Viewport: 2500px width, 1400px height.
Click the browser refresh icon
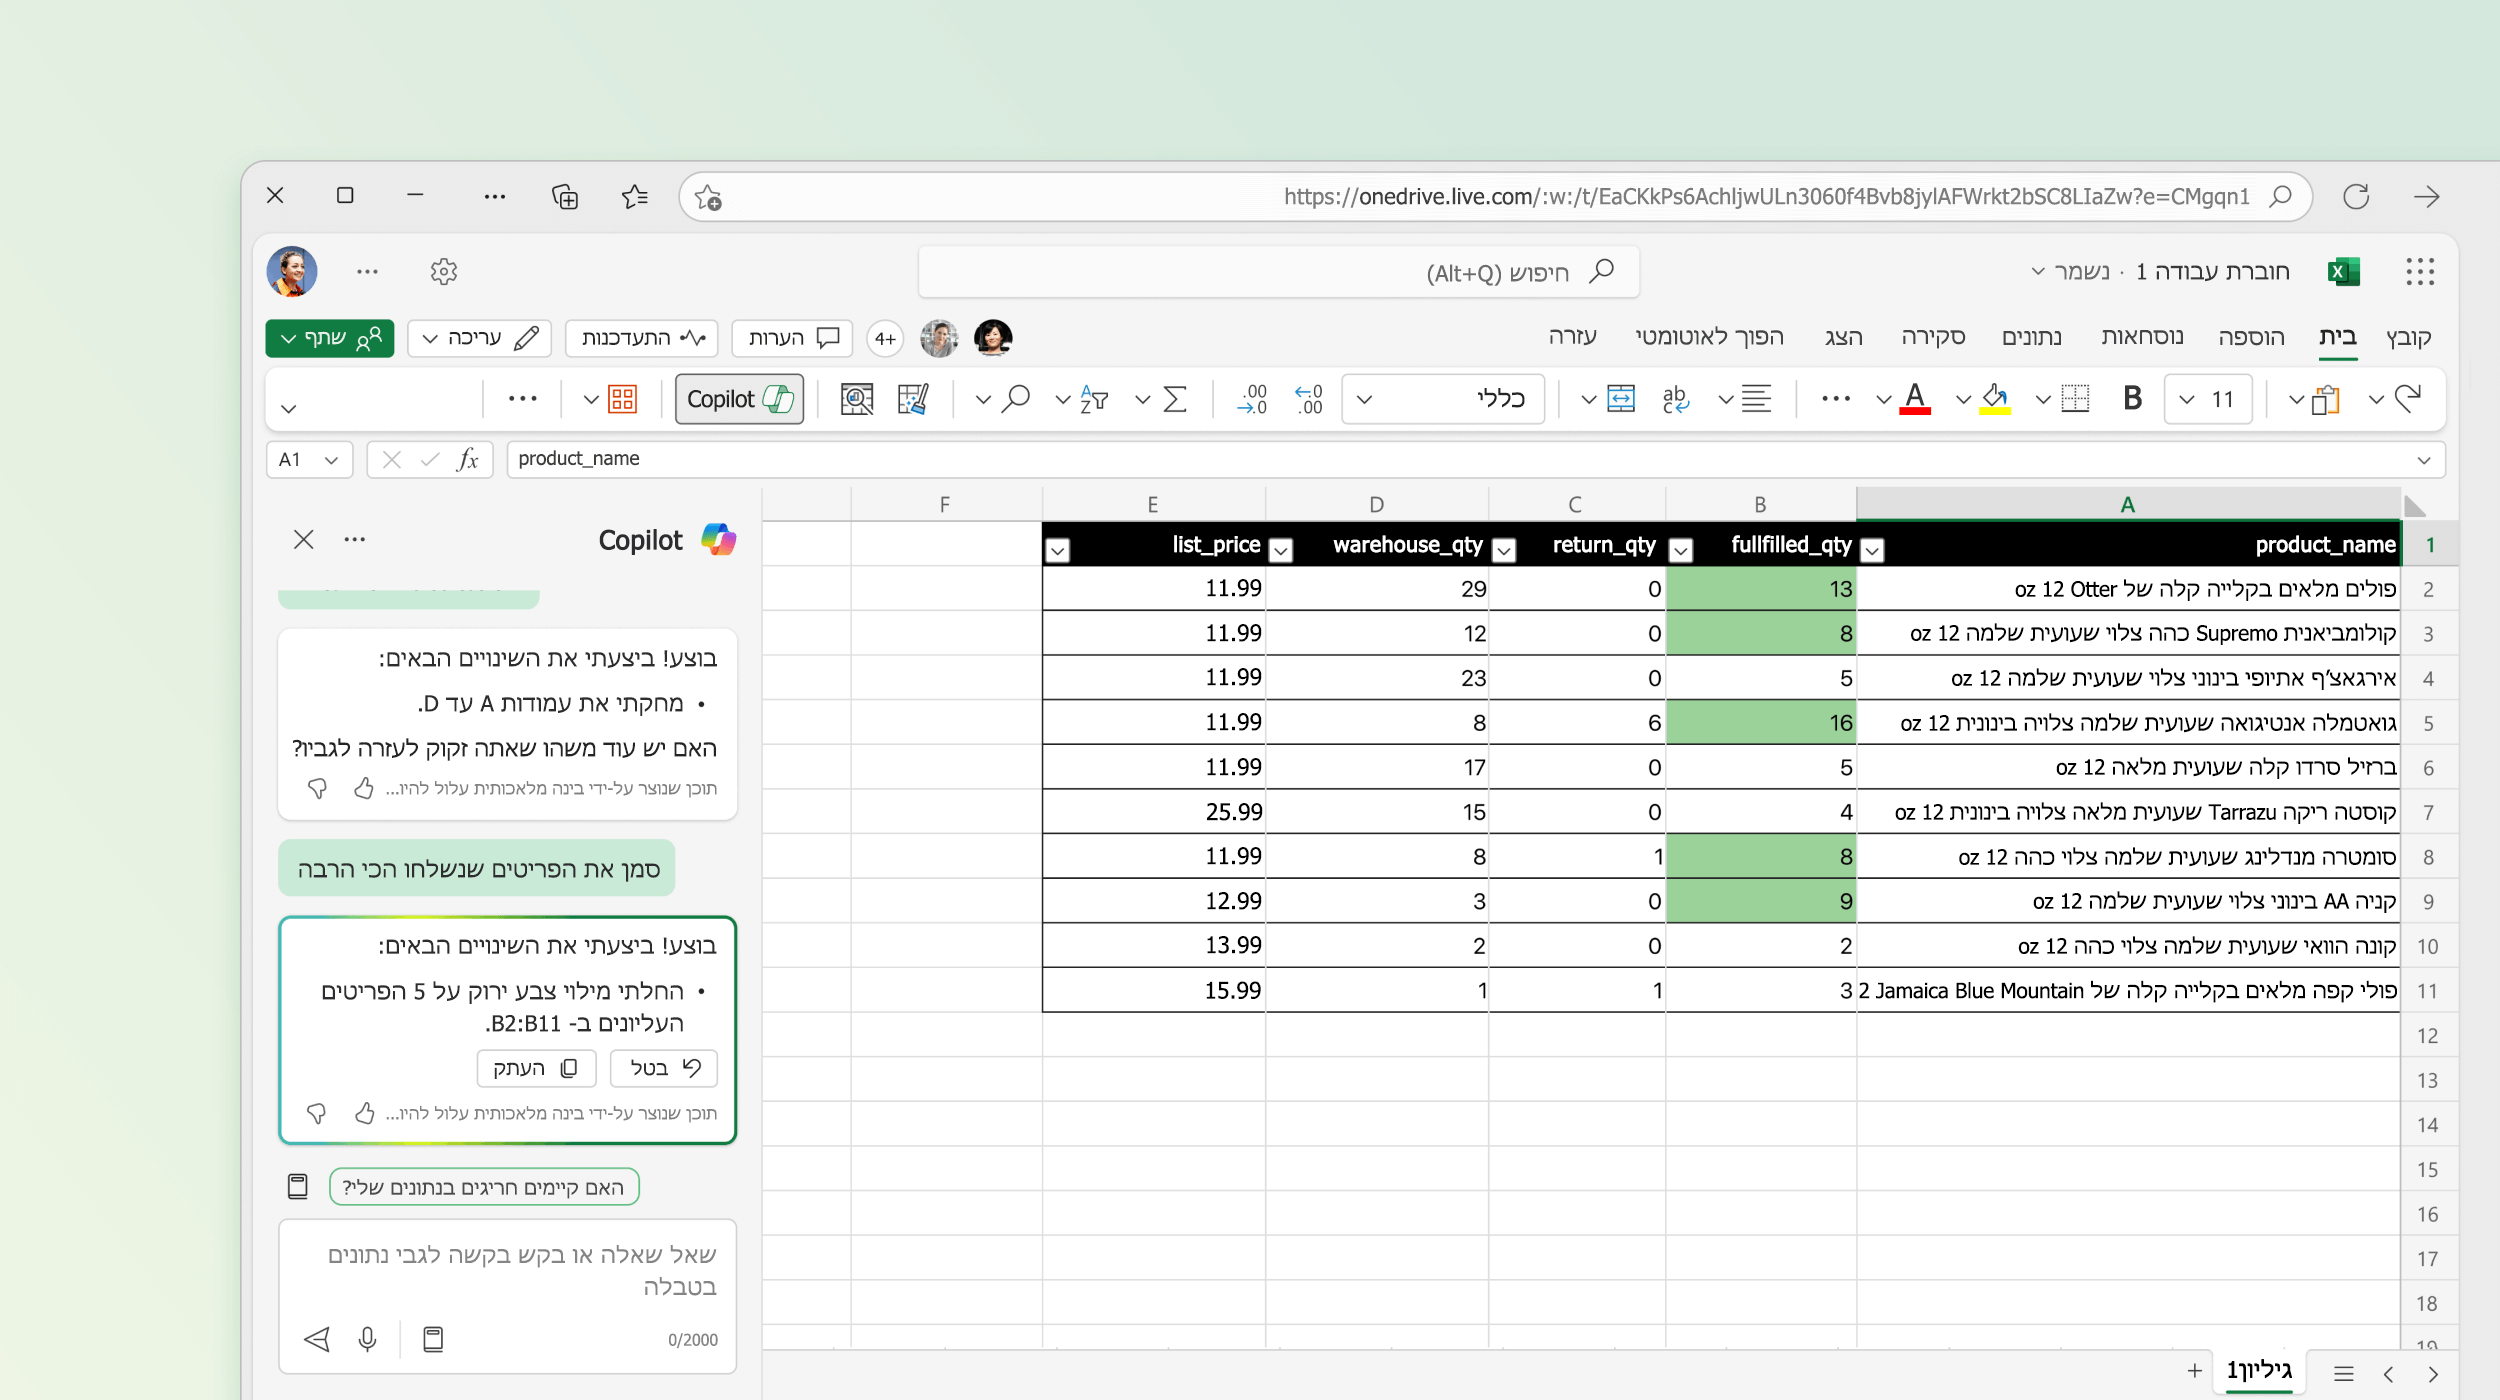(x=2356, y=196)
